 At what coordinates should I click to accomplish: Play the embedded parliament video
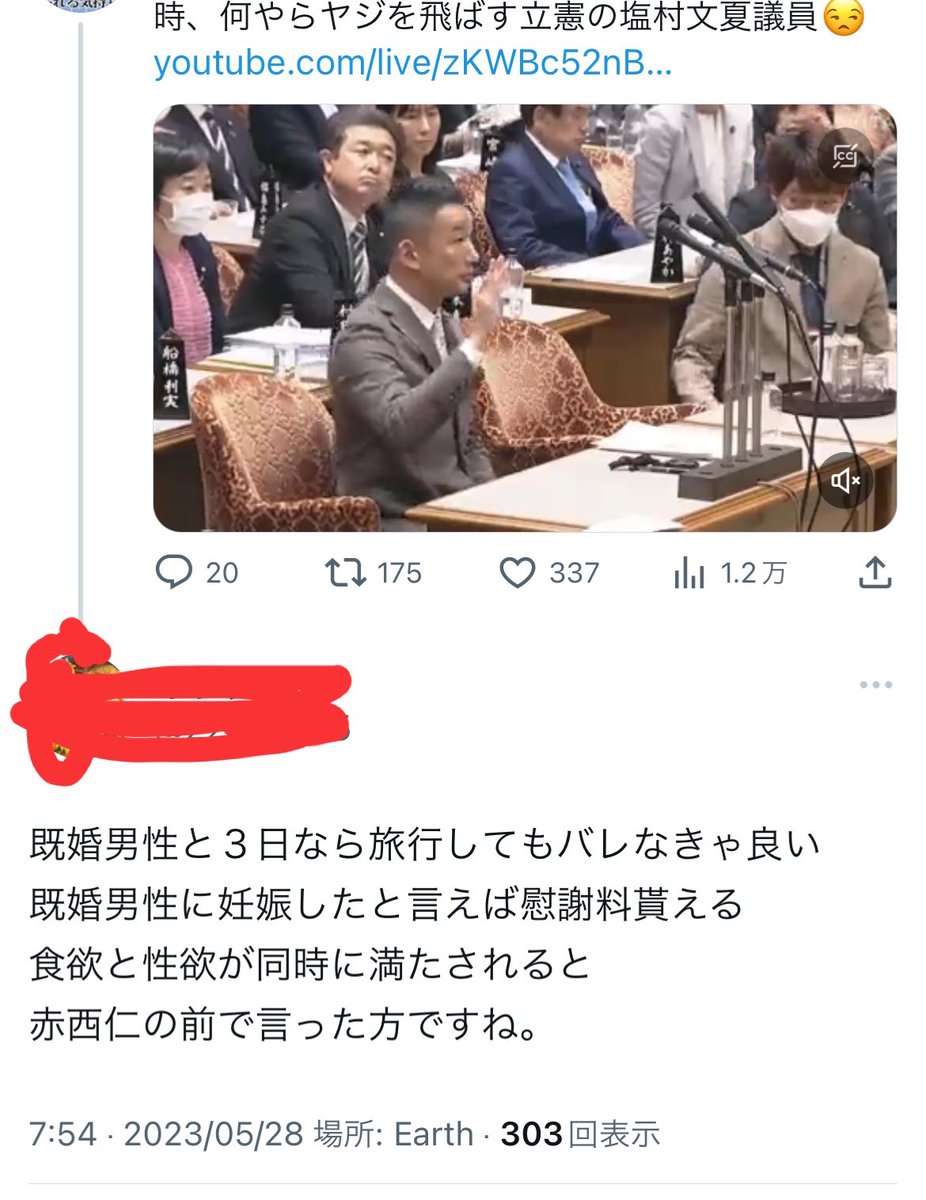pyautogui.click(x=525, y=318)
